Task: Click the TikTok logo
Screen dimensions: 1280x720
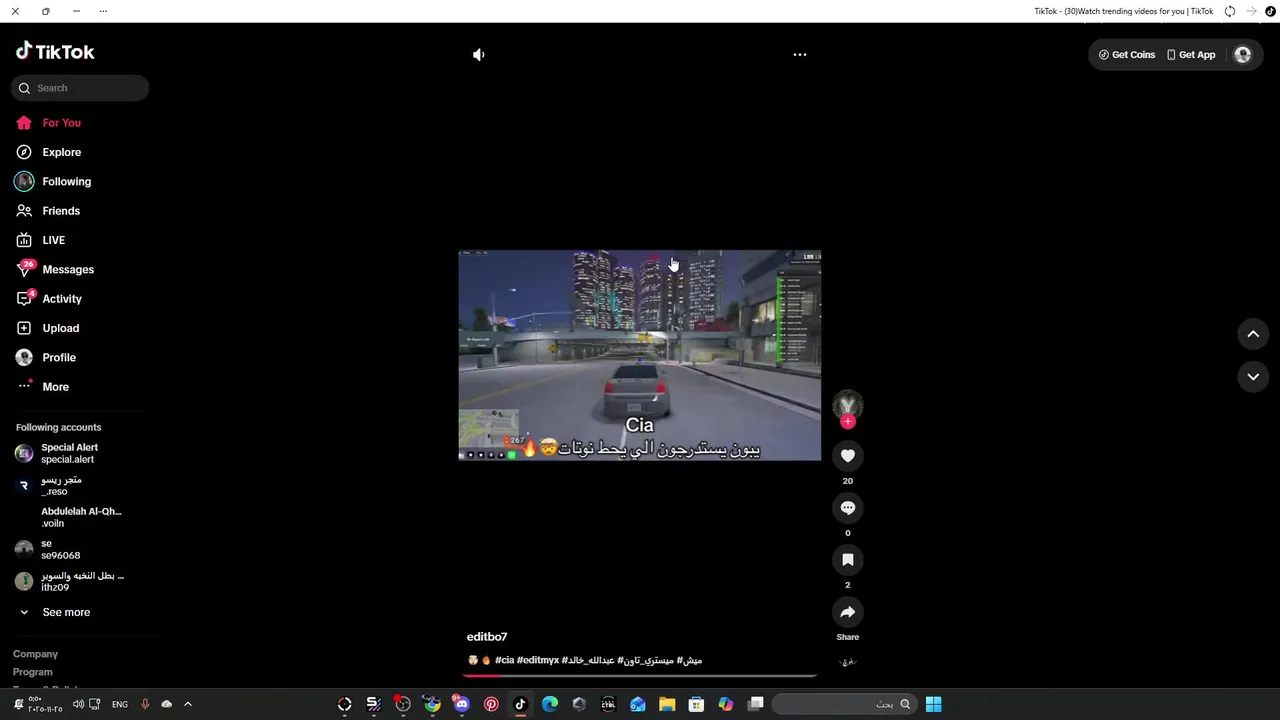Action: click(x=55, y=52)
